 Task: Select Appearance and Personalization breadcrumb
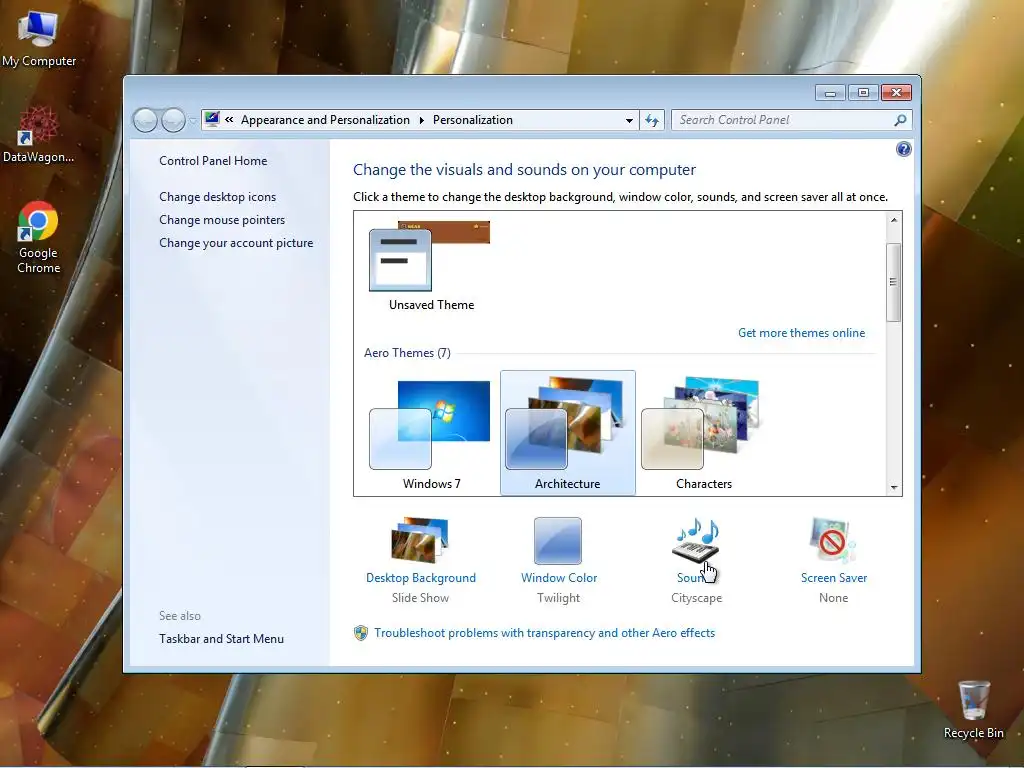pos(325,120)
